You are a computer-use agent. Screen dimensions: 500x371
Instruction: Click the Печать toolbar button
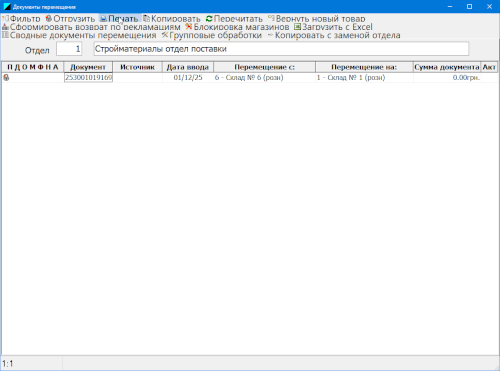pos(119,19)
